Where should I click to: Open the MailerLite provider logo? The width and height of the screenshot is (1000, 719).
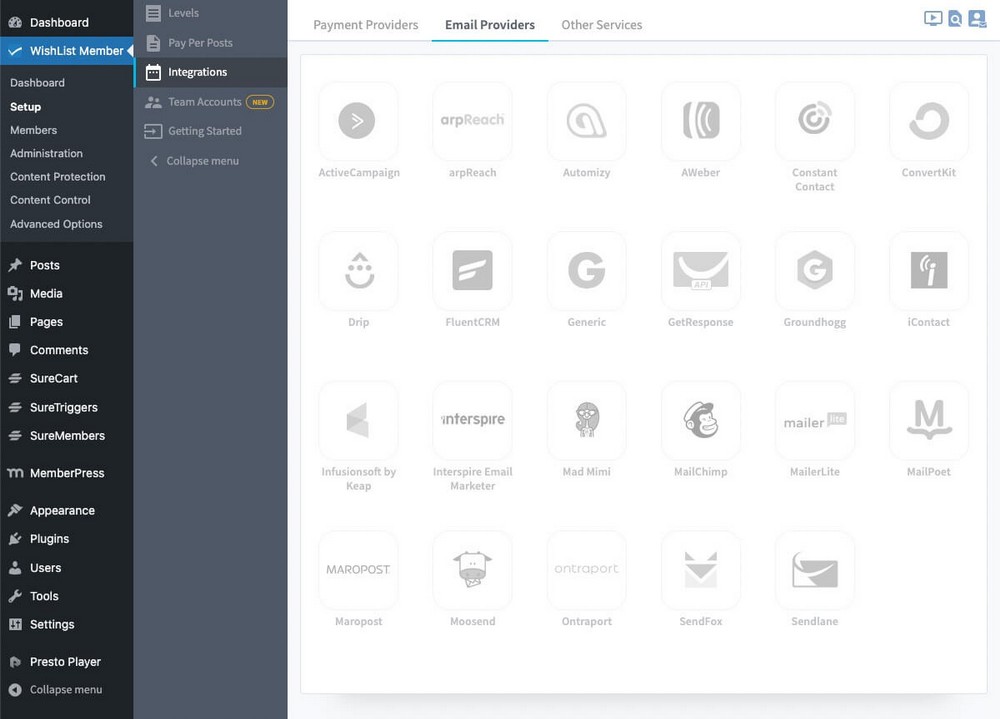pos(814,420)
